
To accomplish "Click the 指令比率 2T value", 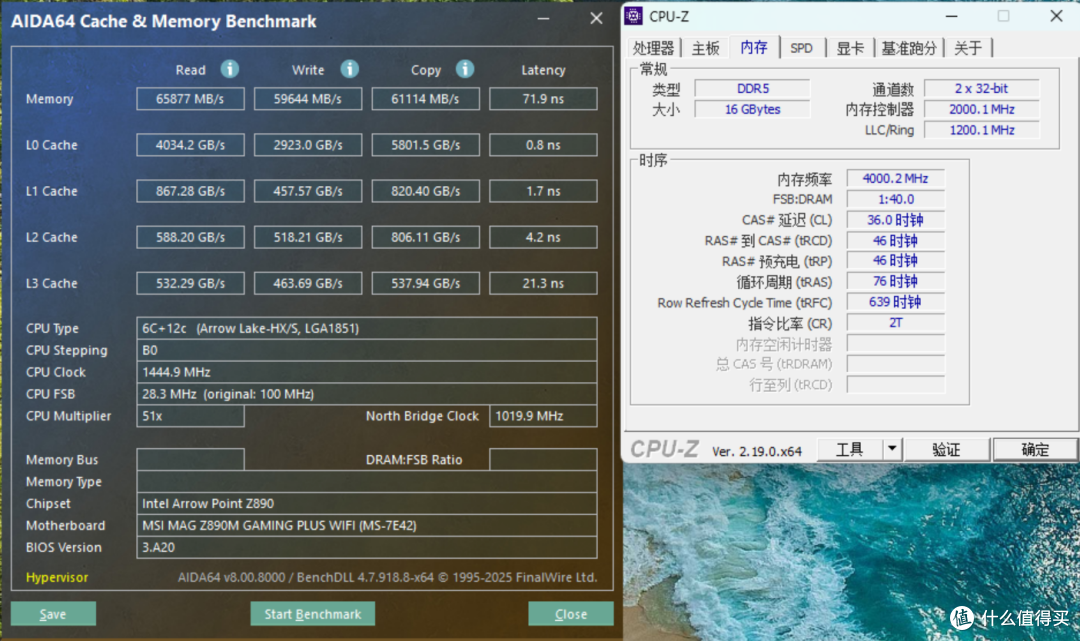I will click(895, 322).
